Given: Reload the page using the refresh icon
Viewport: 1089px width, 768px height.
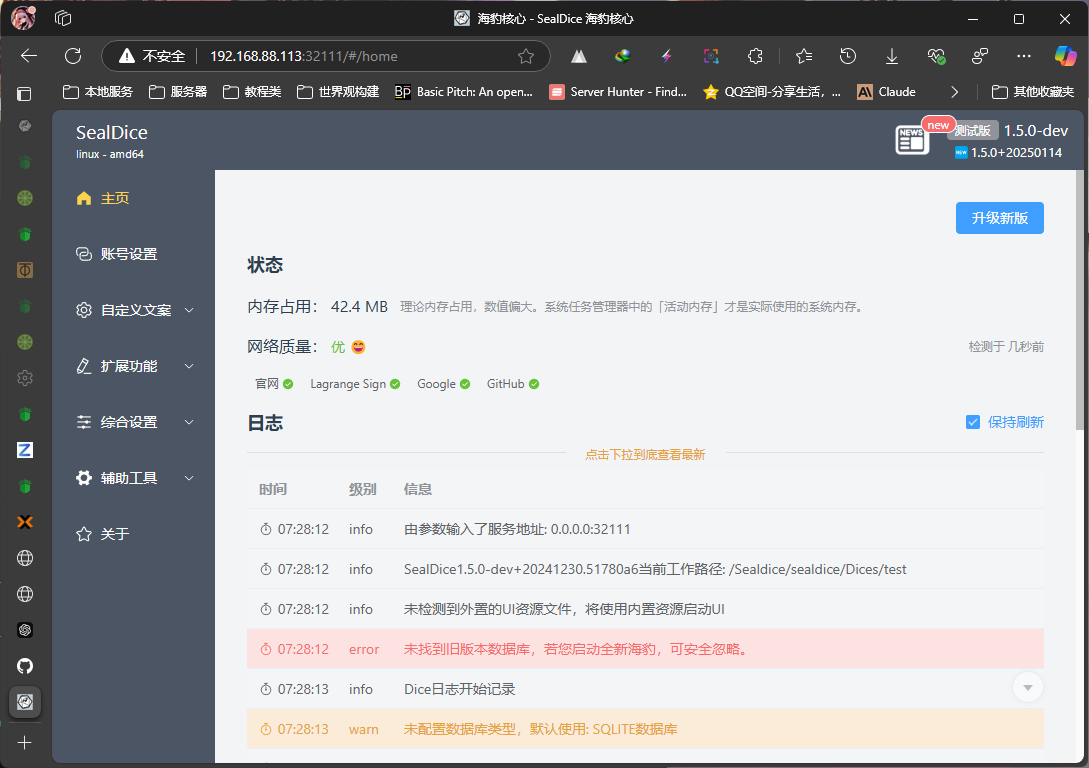Looking at the screenshot, I should pyautogui.click(x=72, y=56).
